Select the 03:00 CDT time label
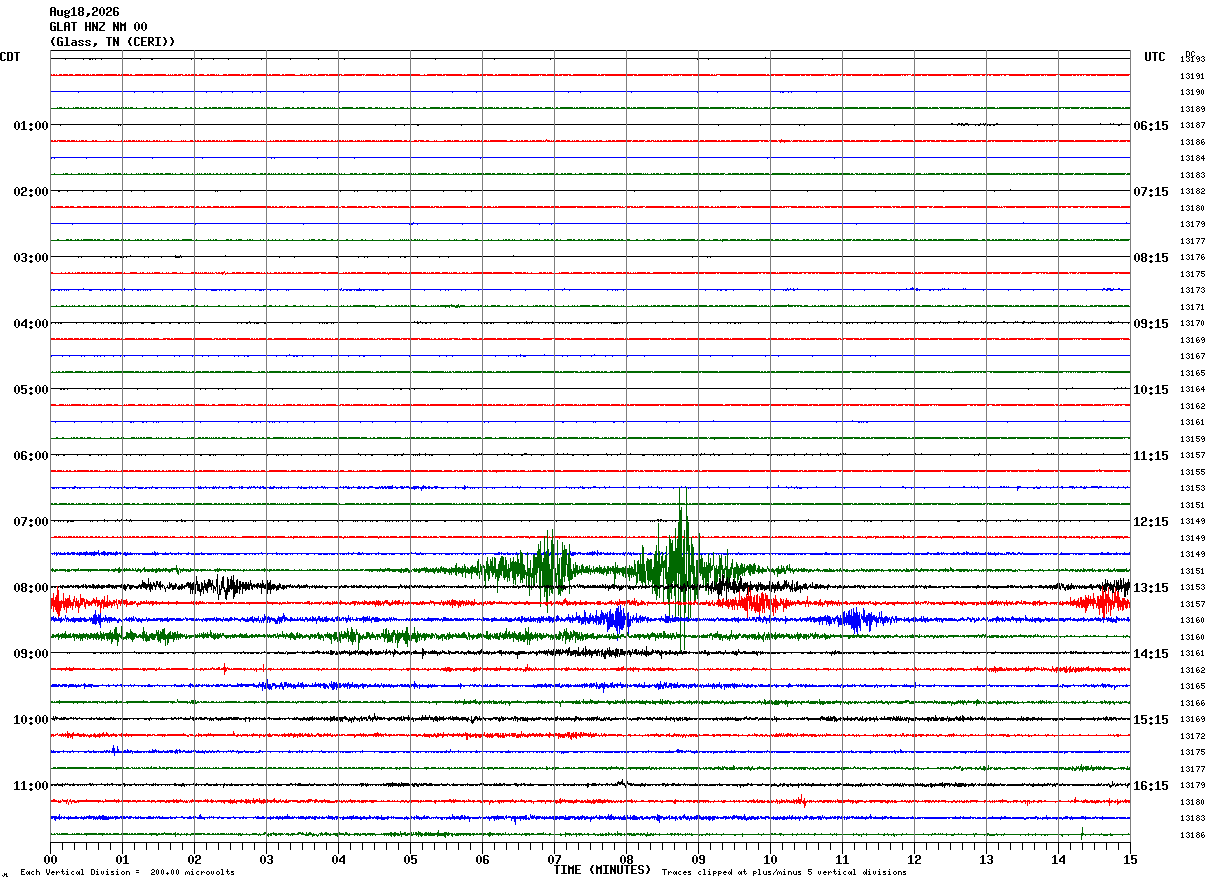Image resolution: width=1210 pixels, height=886 pixels. [30, 258]
